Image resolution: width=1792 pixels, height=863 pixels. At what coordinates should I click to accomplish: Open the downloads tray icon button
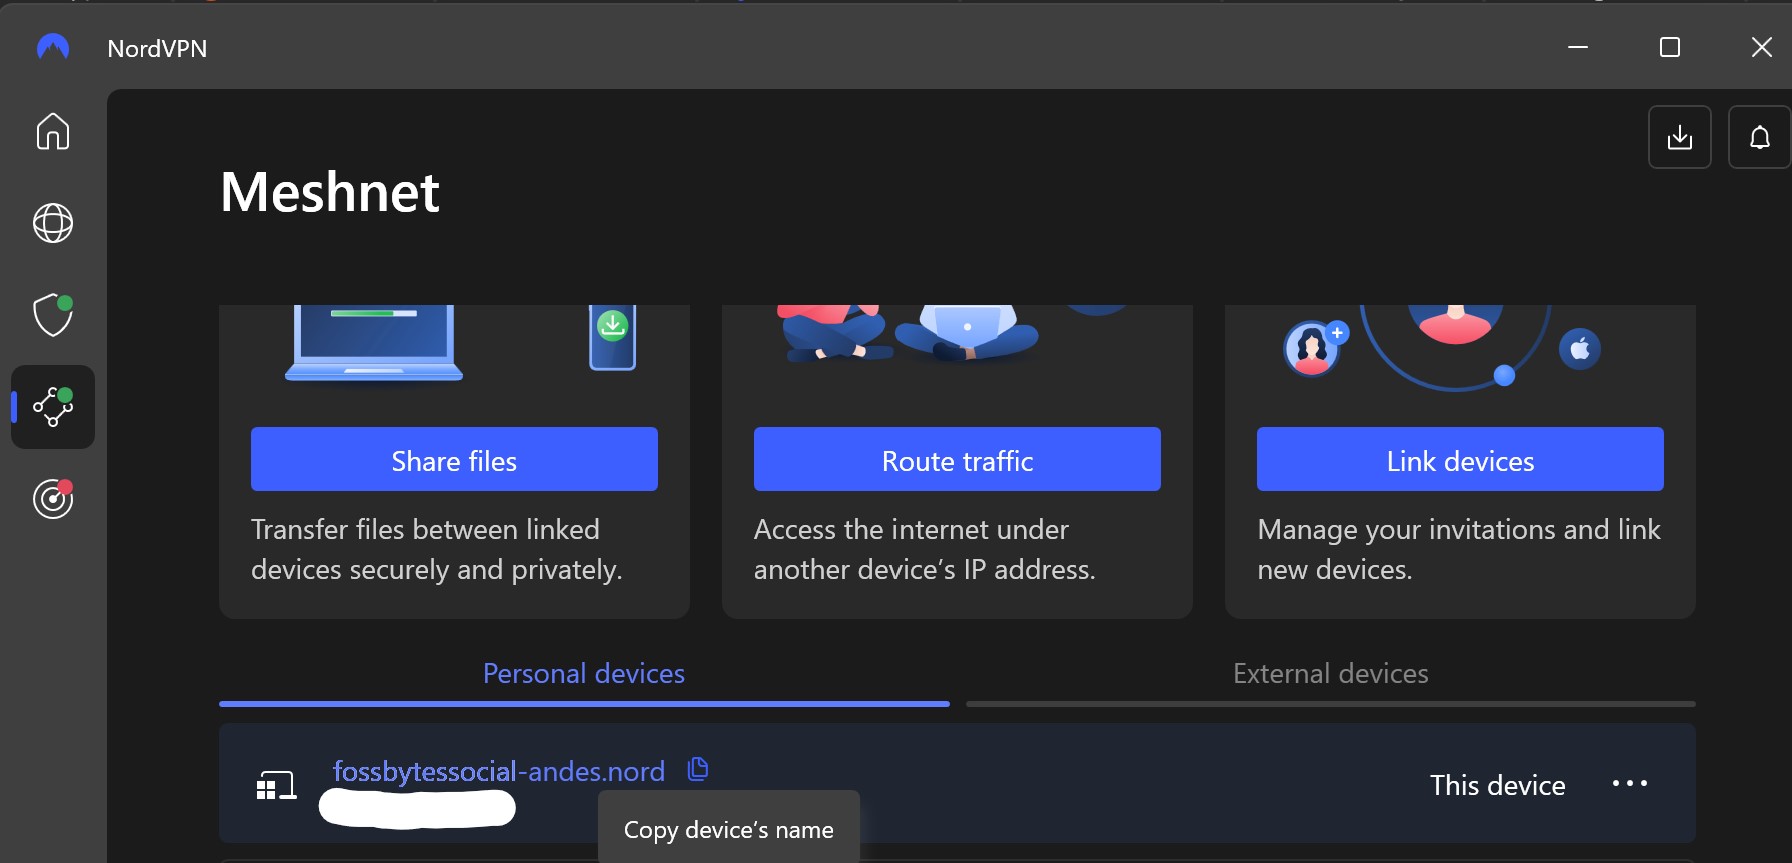pos(1680,137)
